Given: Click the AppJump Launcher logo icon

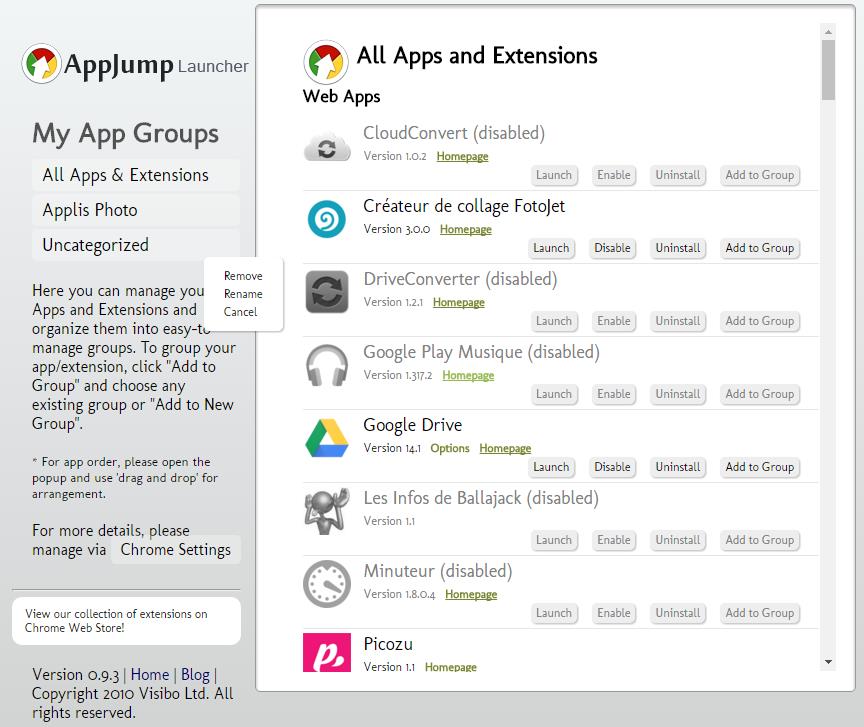Looking at the screenshot, I should [x=41, y=63].
